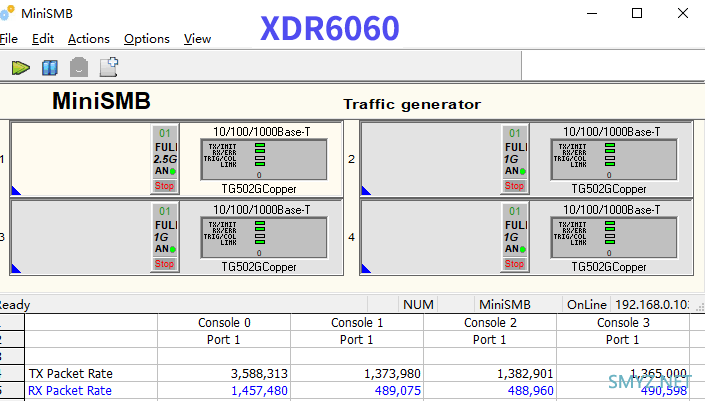Select the TX Packet Rate row label
Image resolution: width=705 pixels, height=401 pixels.
[x=71, y=374]
